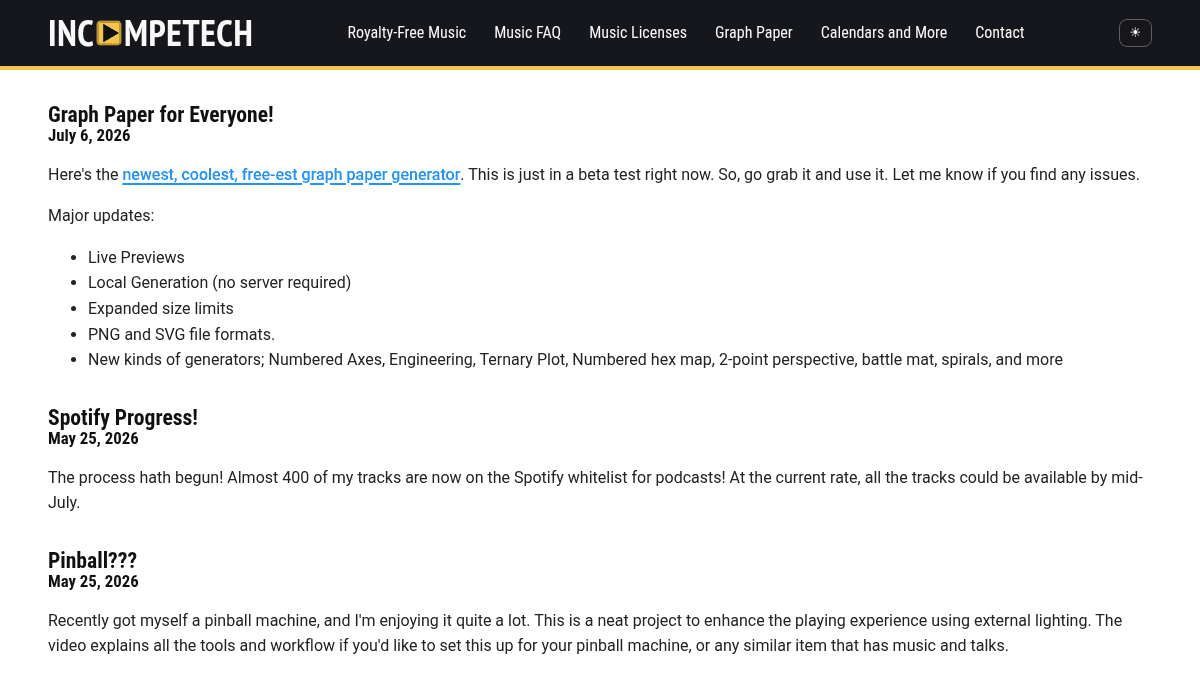Follow the newest graph paper generator link
The height and width of the screenshot is (675, 1200).
coord(291,175)
